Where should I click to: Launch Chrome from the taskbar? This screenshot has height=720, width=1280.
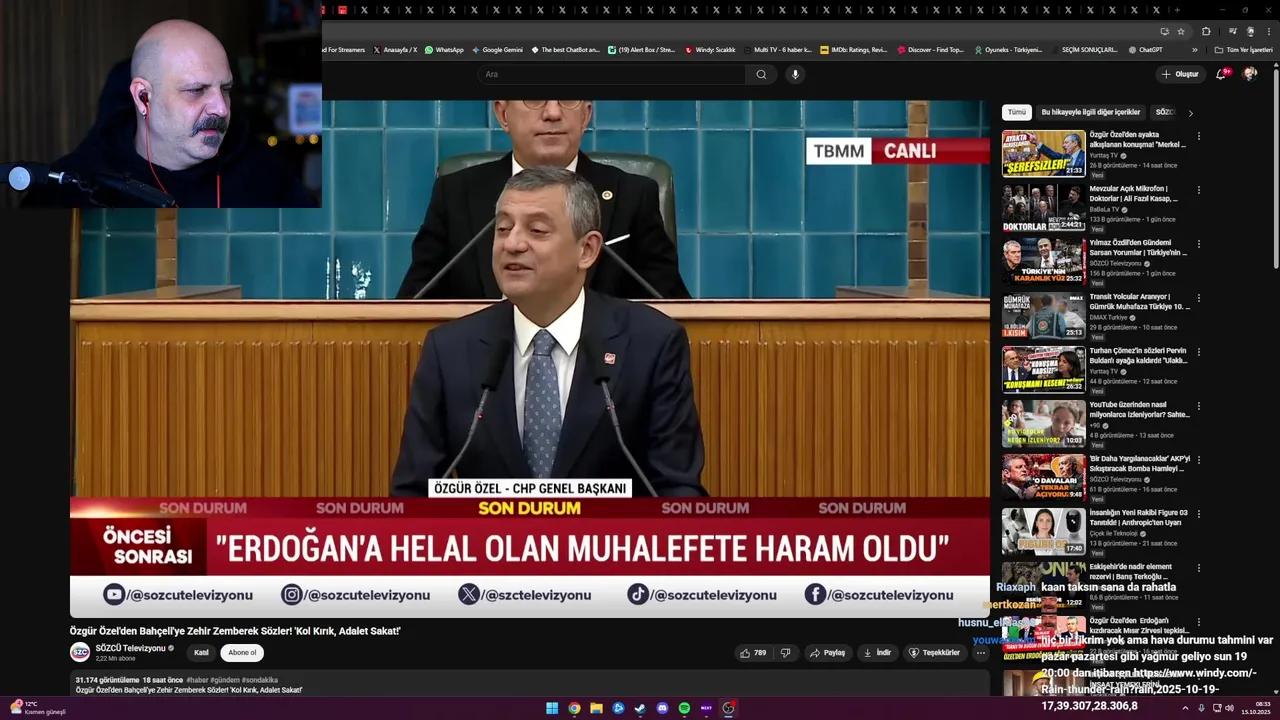click(x=574, y=708)
